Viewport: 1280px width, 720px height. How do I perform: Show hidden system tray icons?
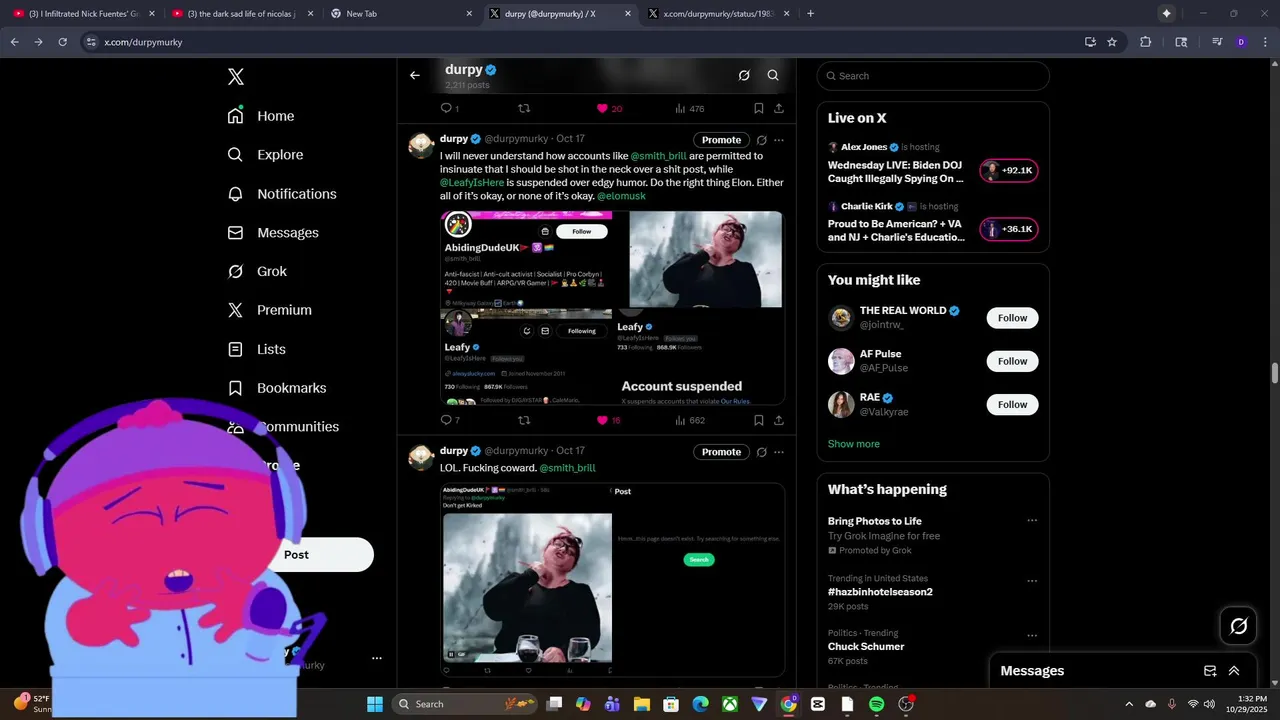click(1129, 704)
